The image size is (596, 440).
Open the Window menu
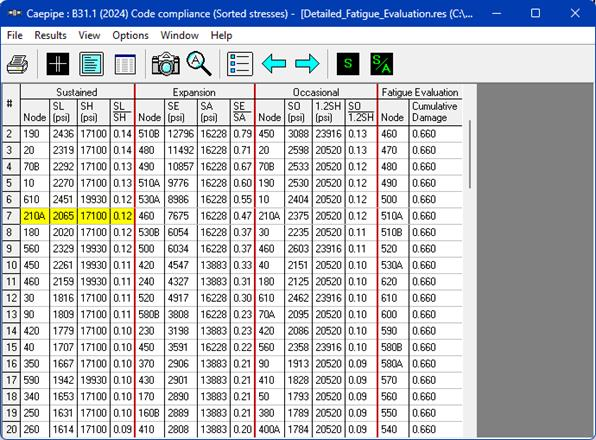179,35
